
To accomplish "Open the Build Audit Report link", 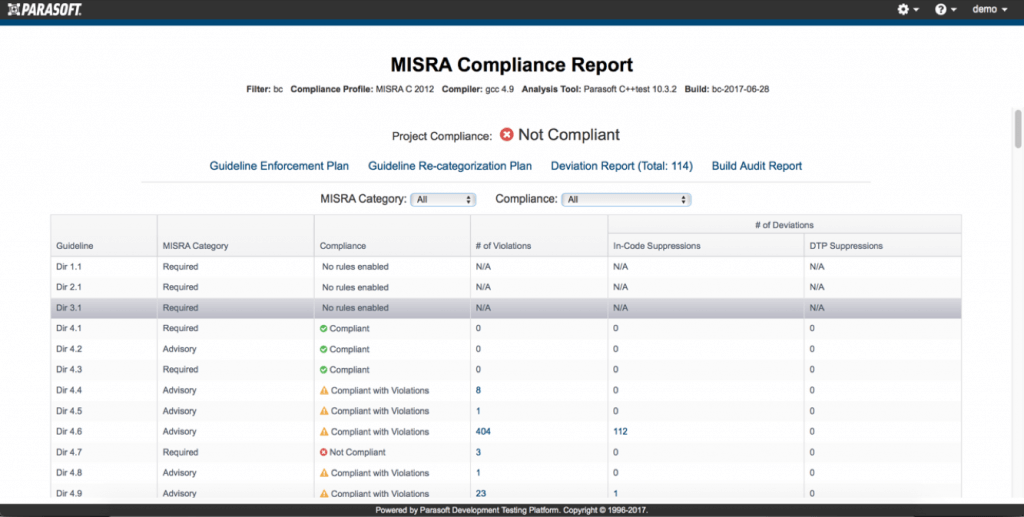I will coord(757,166).
